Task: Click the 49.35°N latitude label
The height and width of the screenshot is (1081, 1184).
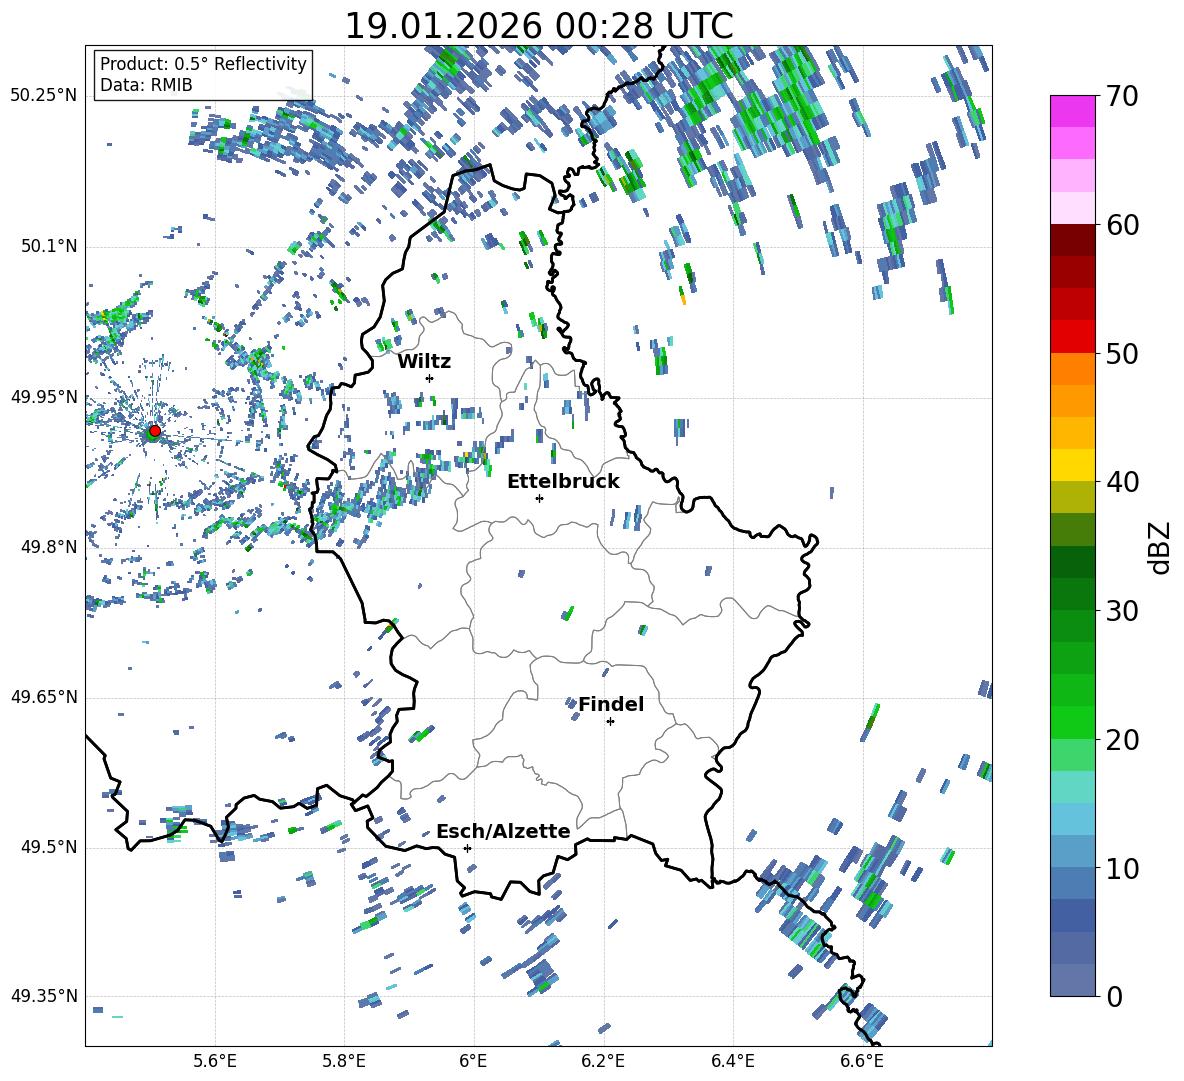Action: click(44, 996)
